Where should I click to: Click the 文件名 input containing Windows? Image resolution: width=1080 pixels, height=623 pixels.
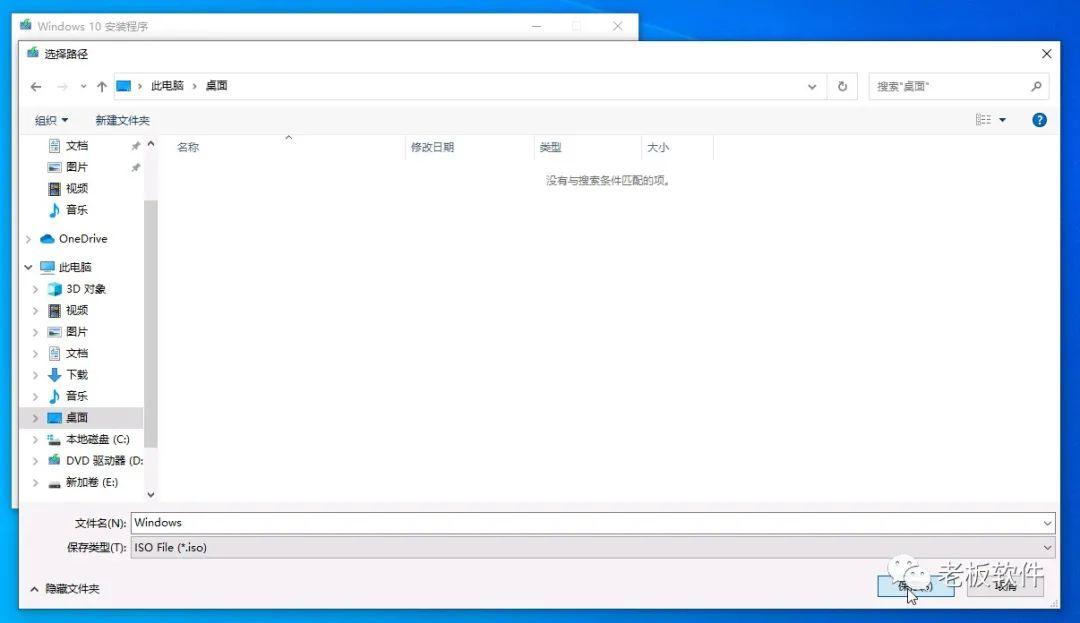(400, 522)
